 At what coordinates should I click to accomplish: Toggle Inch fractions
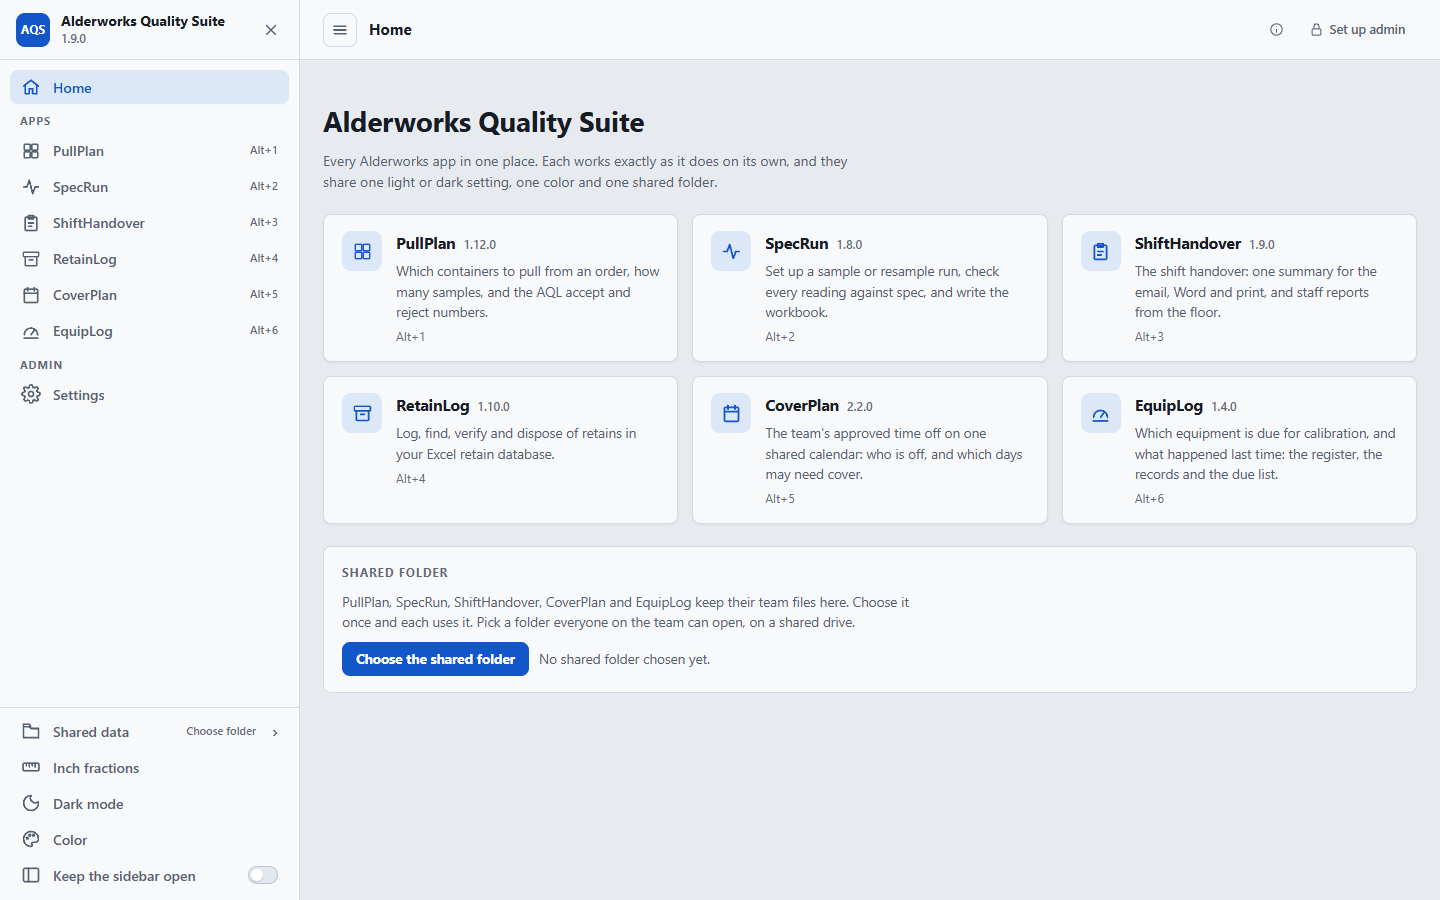(x=149, y=768)
